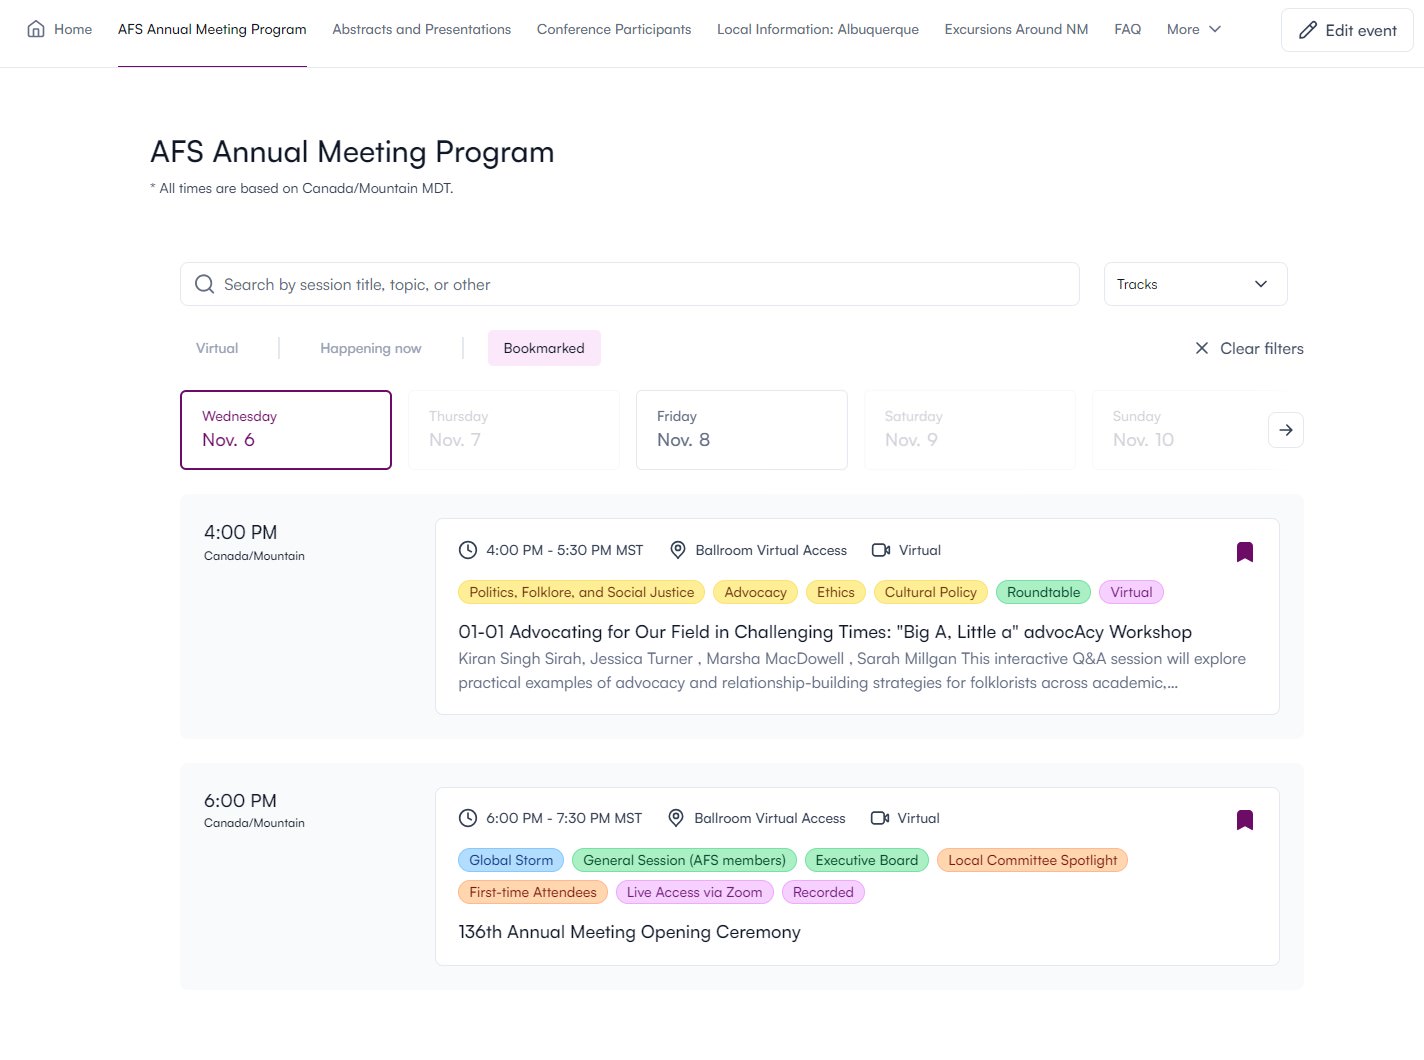This screenshot has height=1060, width=1424.
Task: Toggle the Virtual filter
Action: pyautogui.click(x=217, y=348)
